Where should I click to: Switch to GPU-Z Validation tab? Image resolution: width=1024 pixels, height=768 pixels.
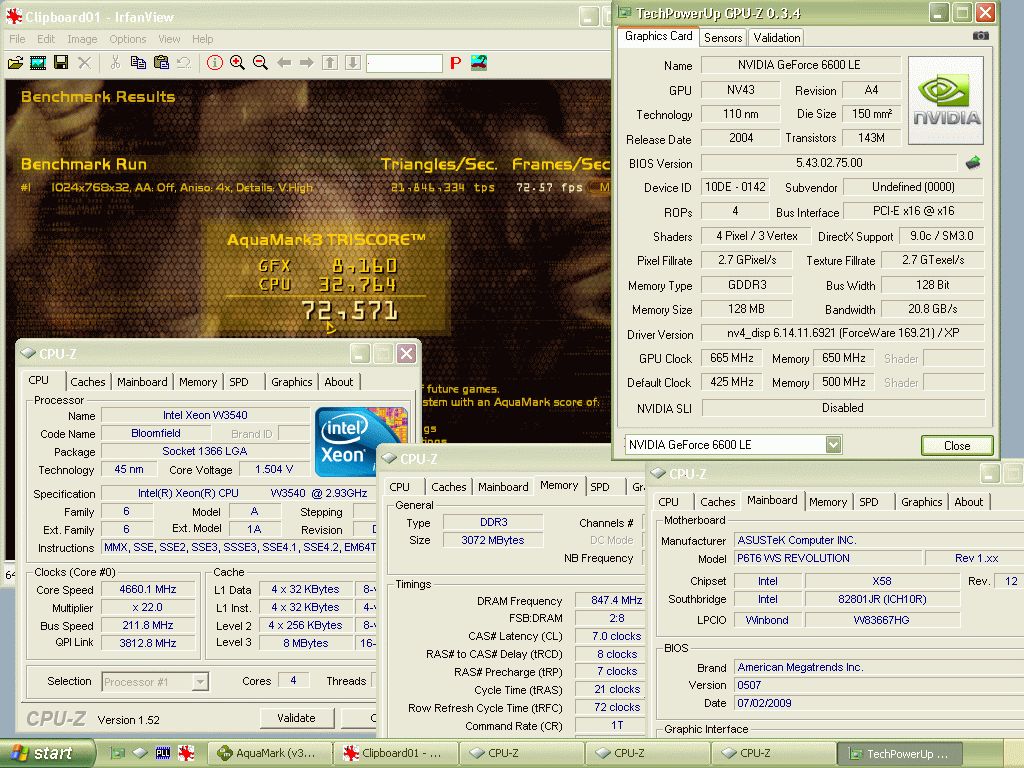(x=776, y=38)
